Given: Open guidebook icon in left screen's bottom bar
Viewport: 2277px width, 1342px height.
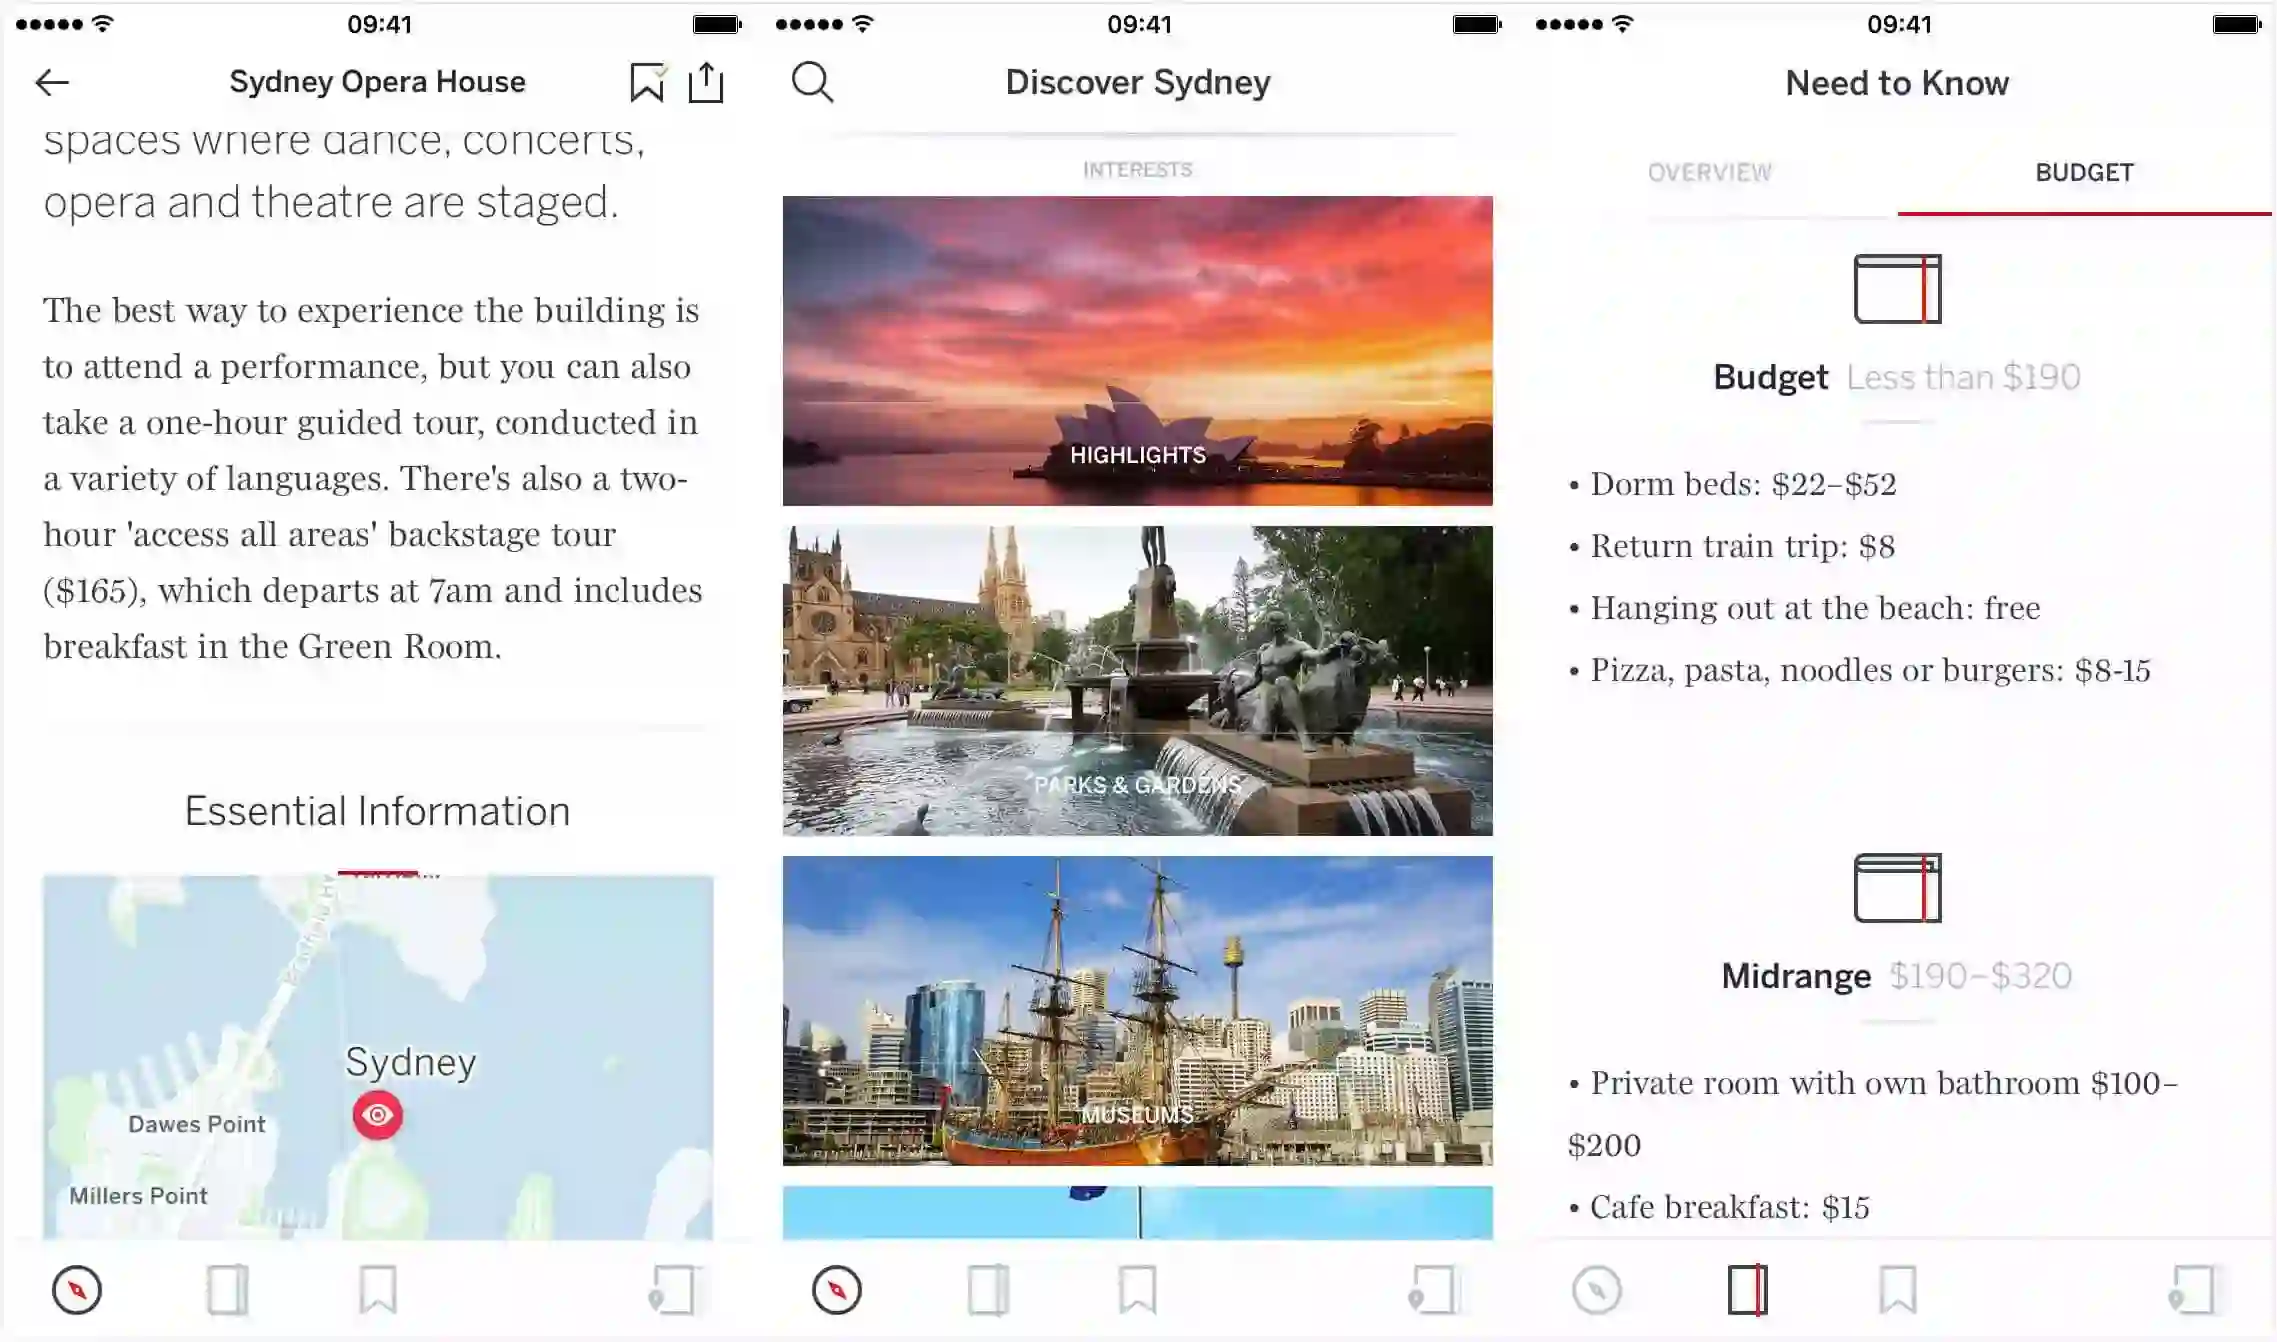Looking at the screenshot, I should point(228,1290).
